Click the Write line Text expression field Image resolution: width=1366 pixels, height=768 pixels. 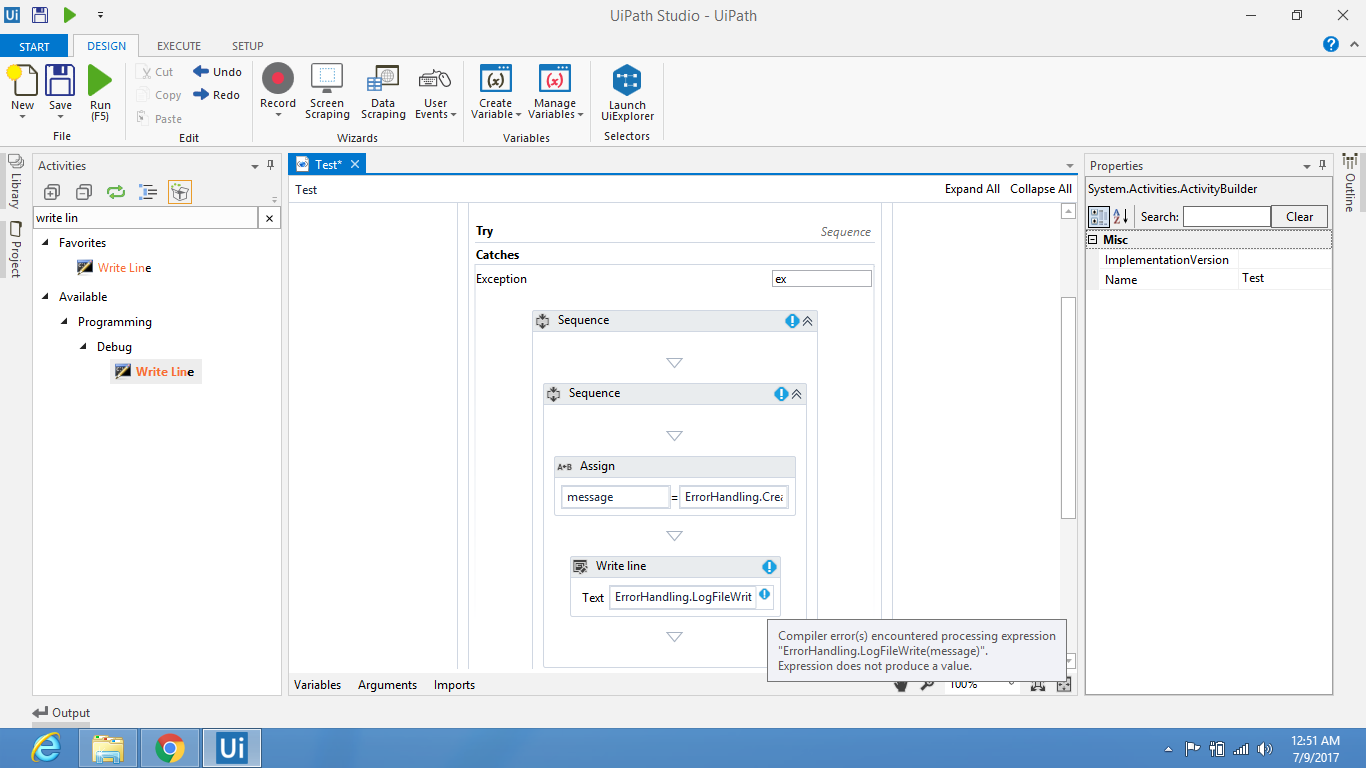(x=682, y=598)
